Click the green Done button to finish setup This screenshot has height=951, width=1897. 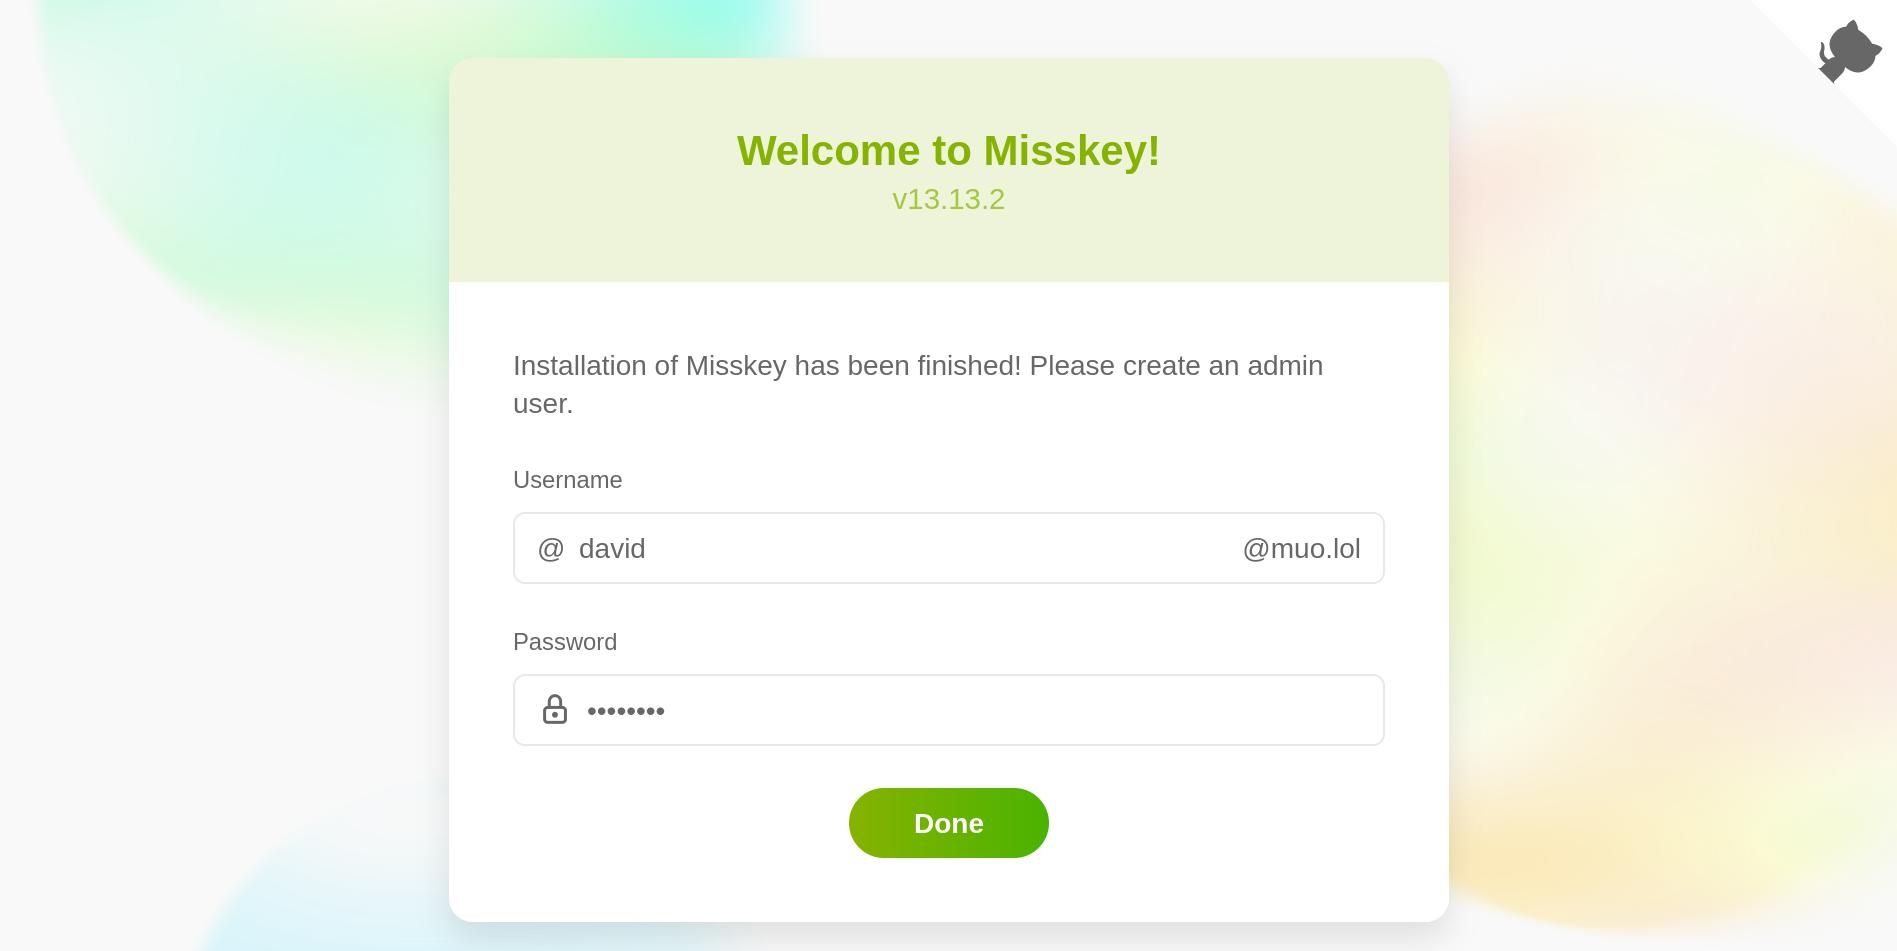[x=948, y=822]
